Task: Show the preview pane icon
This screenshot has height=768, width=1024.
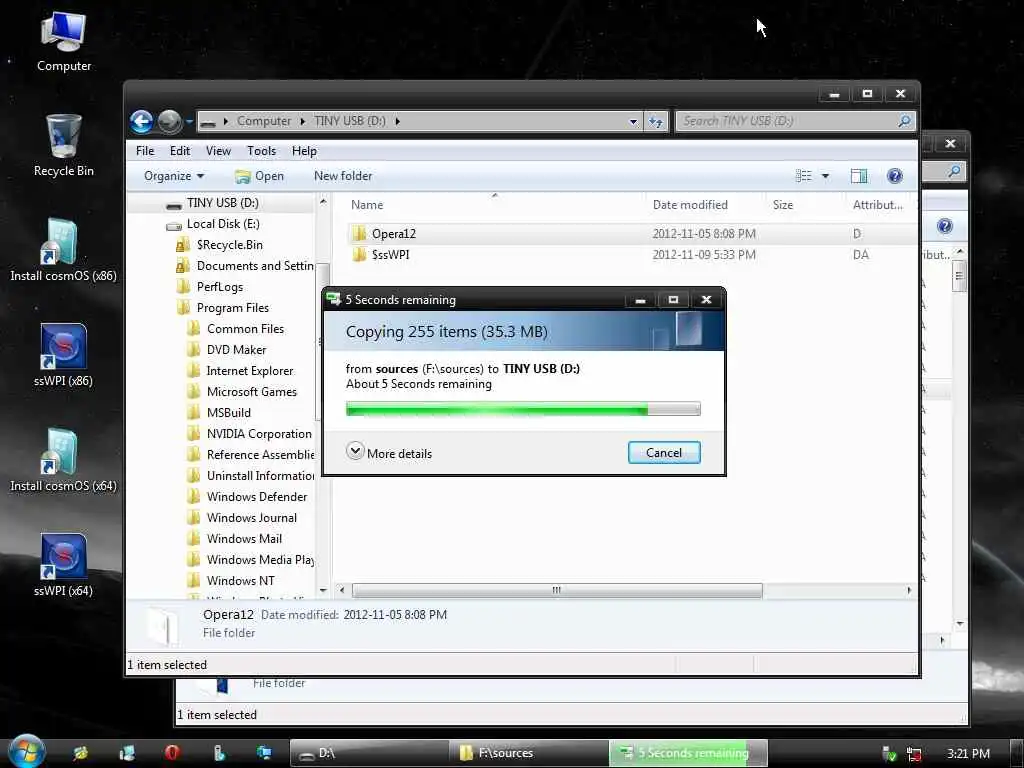Action: click(x=859, y=176)
